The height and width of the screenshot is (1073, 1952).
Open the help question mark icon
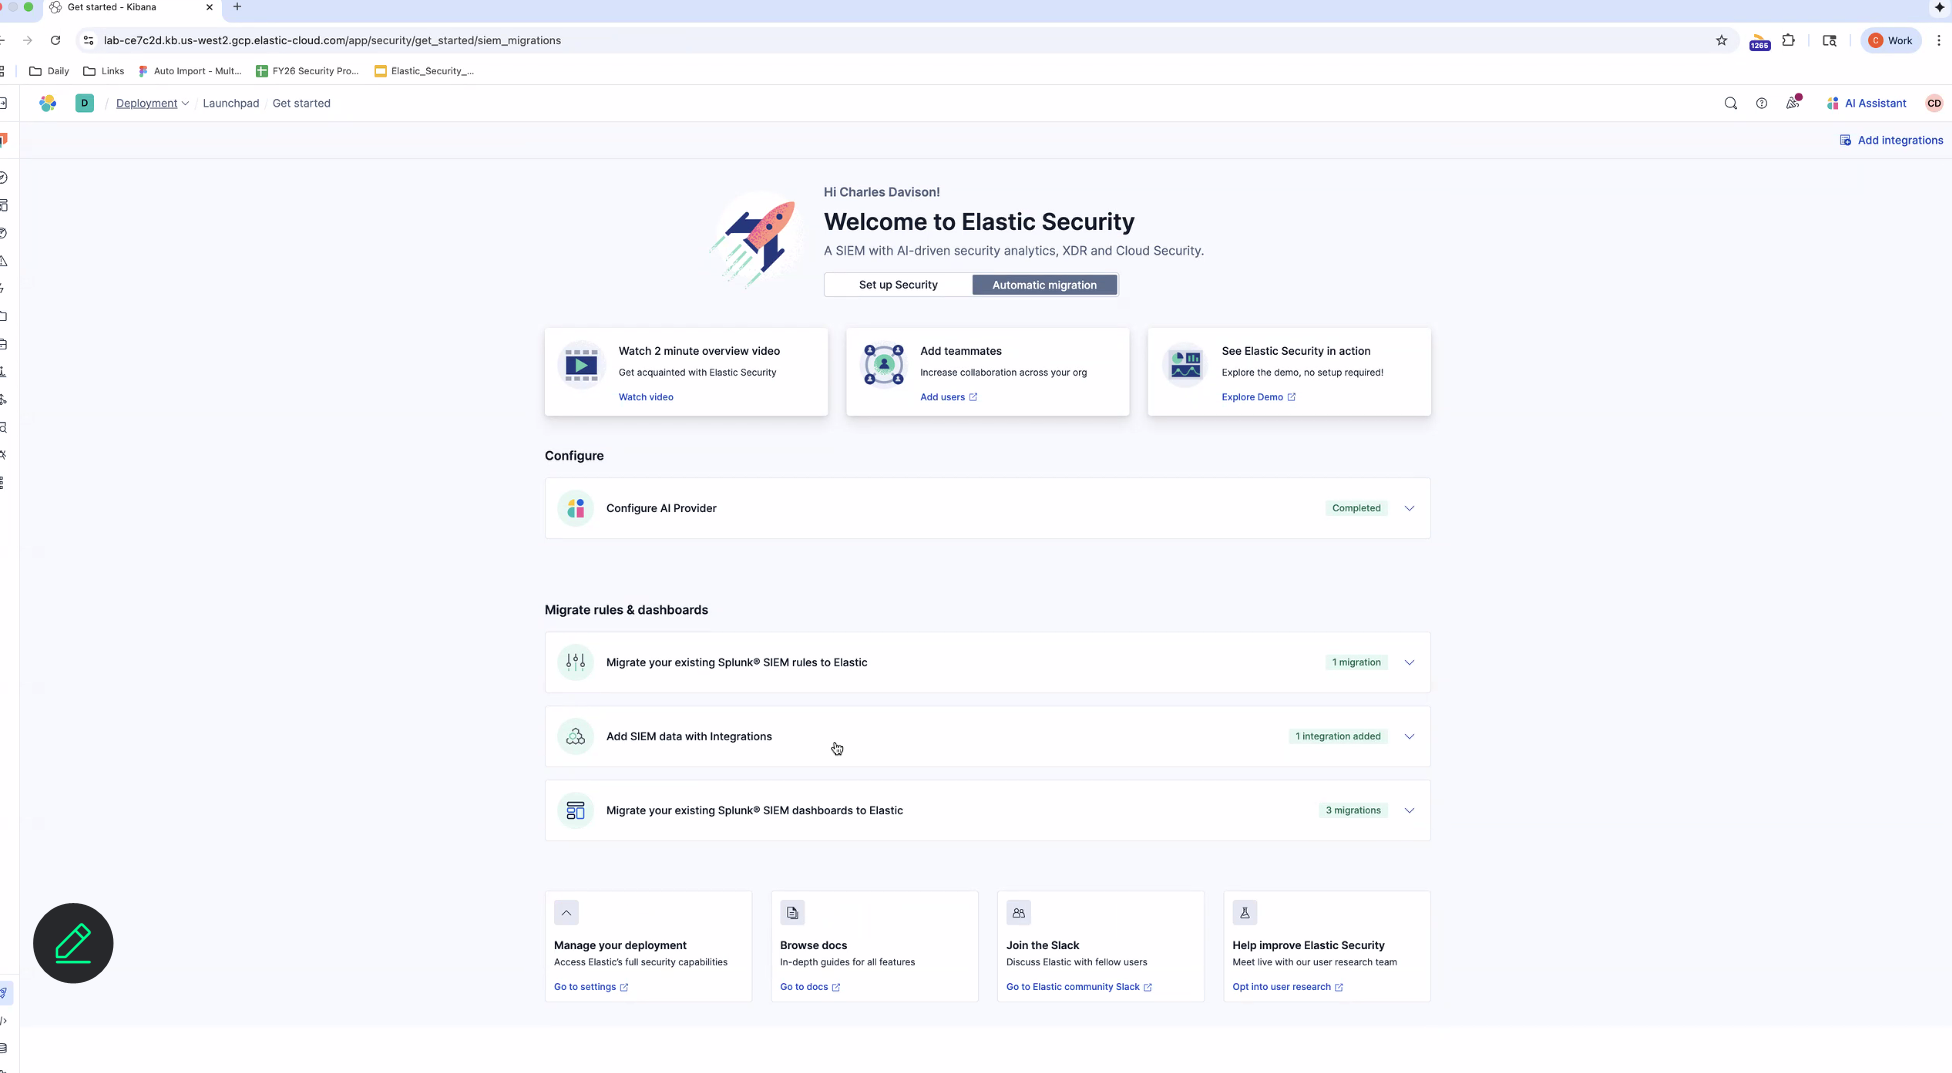[x=1762, y=103]
